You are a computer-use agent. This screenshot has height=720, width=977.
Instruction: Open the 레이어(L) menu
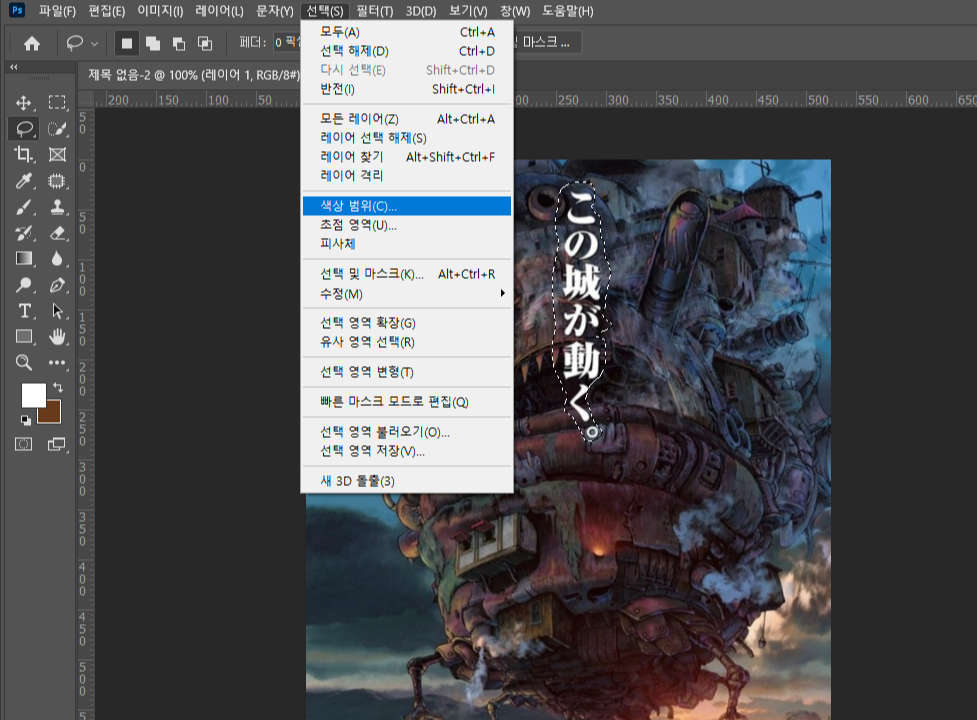tap(219, 11)
